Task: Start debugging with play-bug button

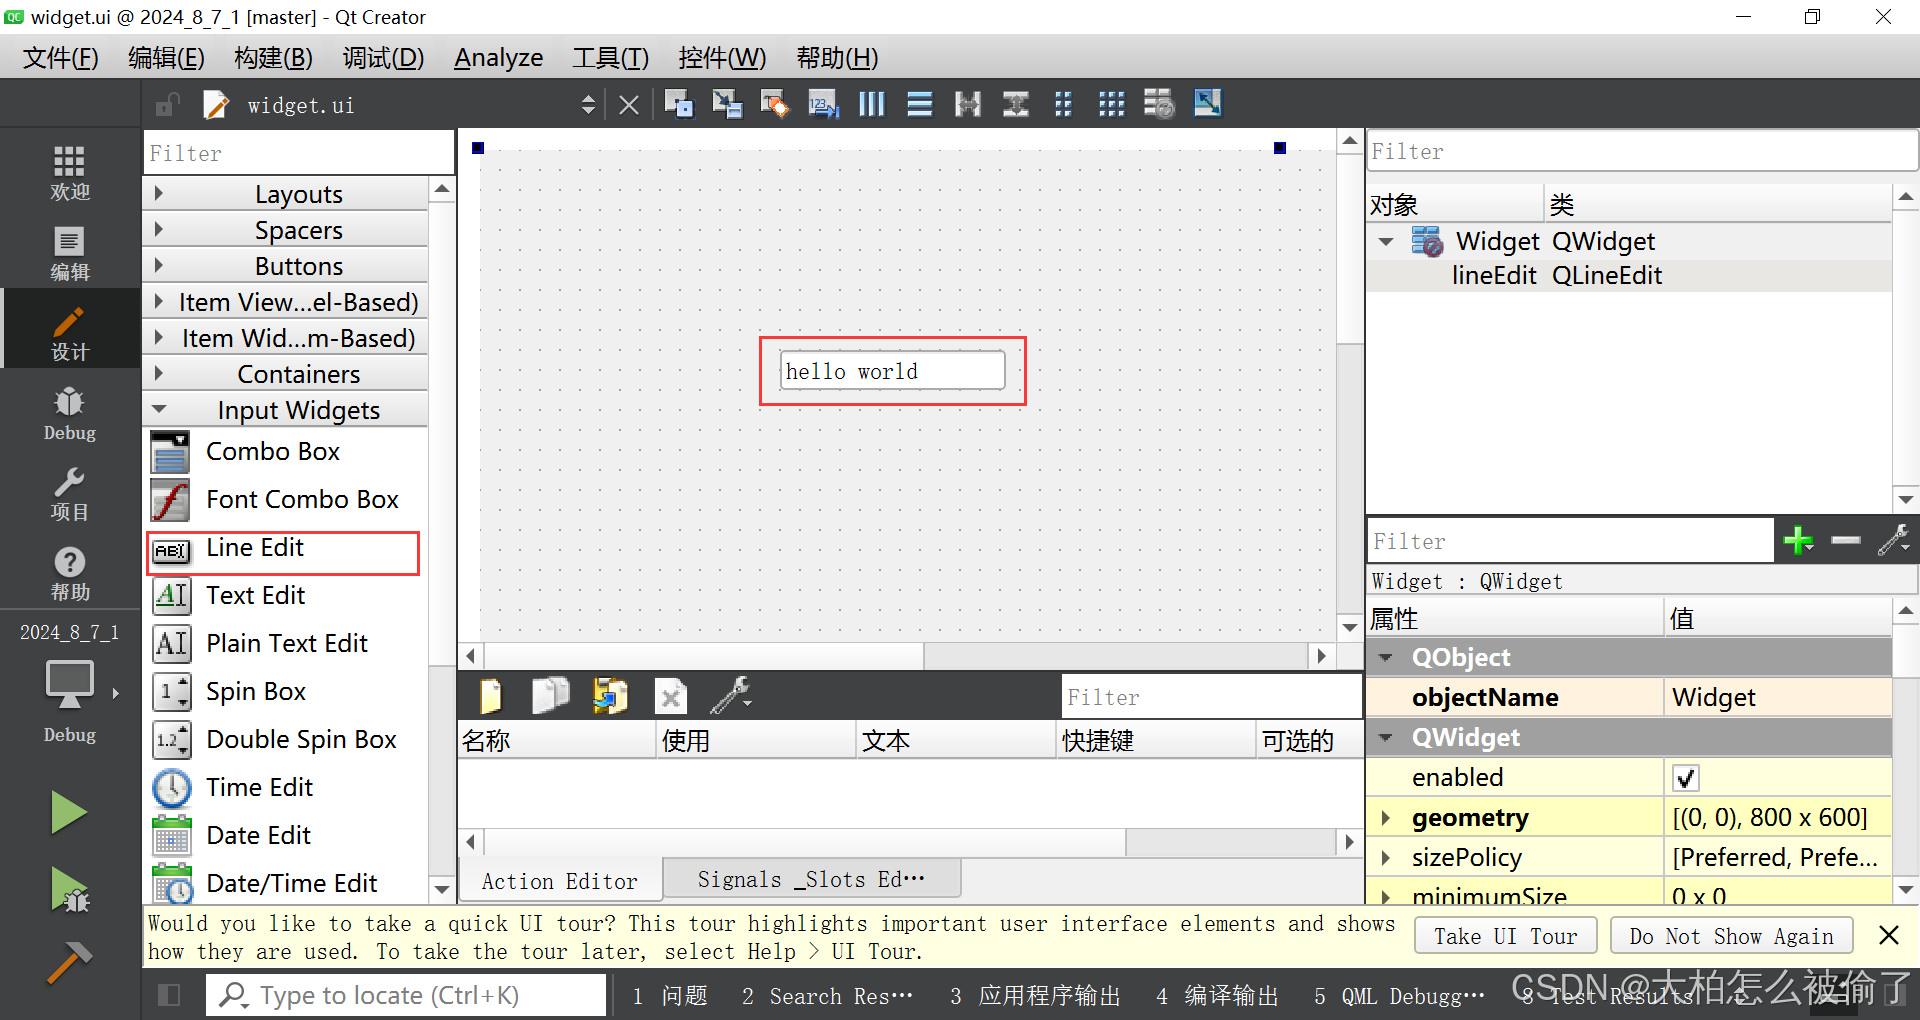Action: coord(69,889)
